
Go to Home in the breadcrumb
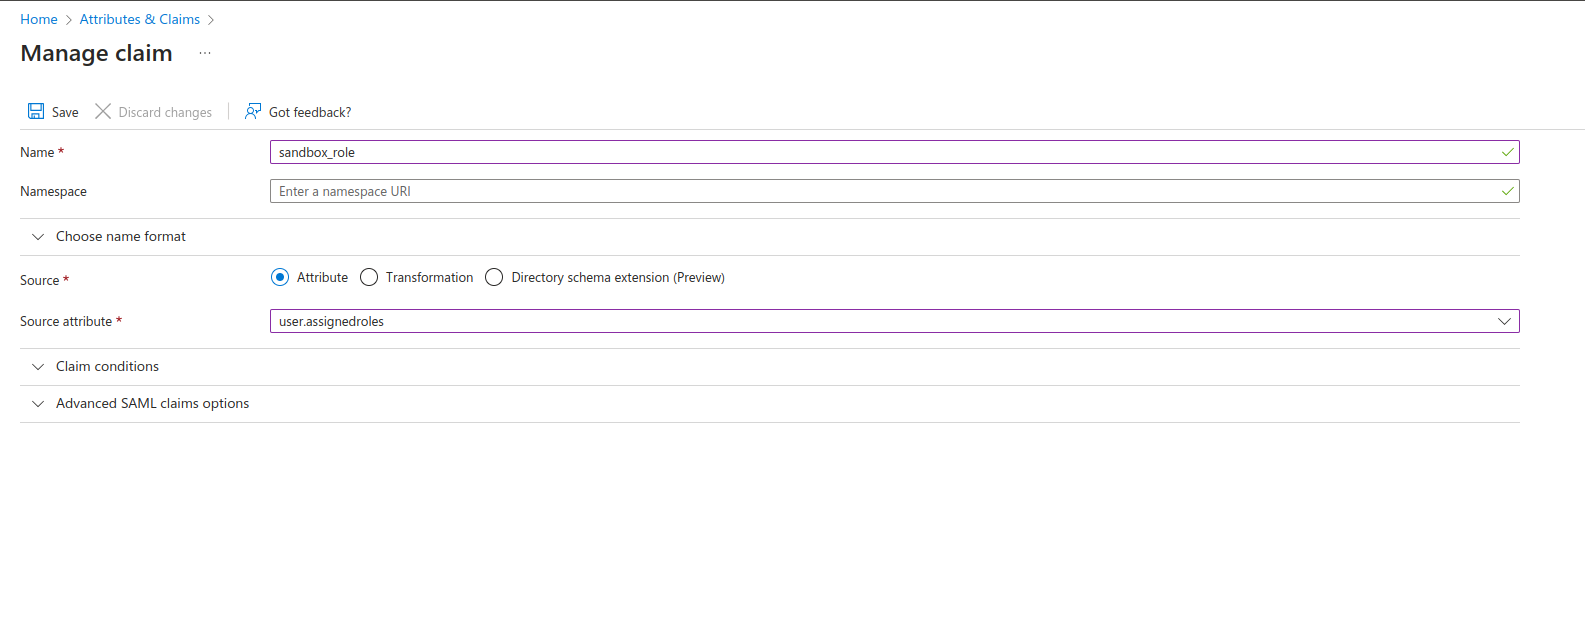39,19
